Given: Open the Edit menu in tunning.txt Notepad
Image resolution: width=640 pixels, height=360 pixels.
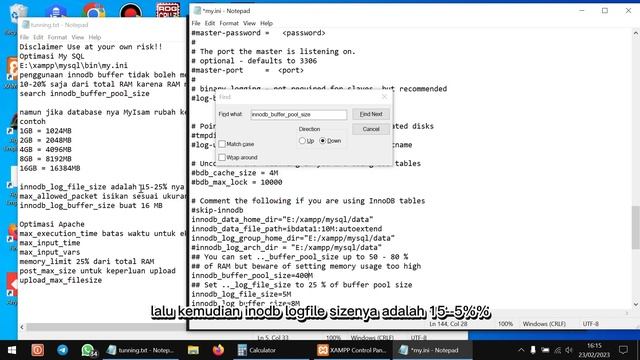Looking at the screenshot, I should 38,37.
